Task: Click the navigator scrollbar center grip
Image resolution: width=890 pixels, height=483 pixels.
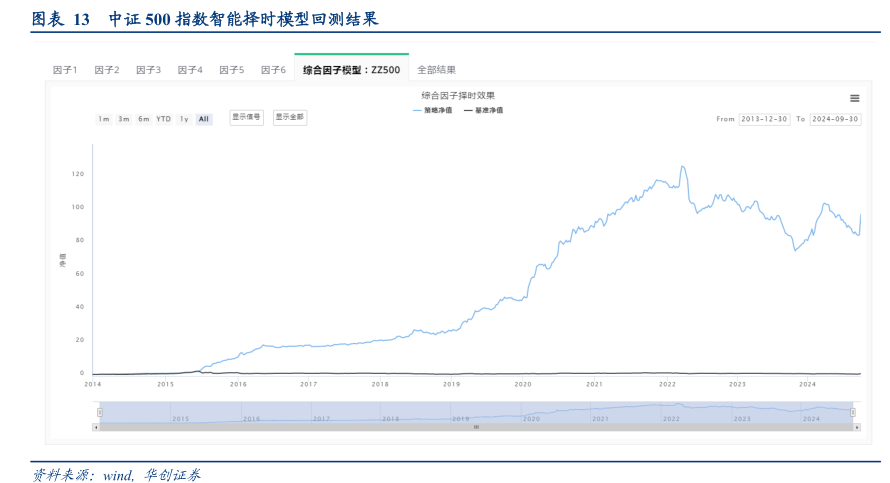Action: [476, 427]
